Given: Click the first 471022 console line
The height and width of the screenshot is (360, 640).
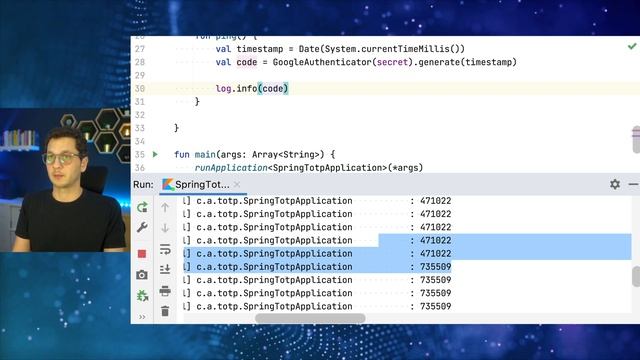Looking at the screenshot, I should pyautogui.click(x=317, y=201).
